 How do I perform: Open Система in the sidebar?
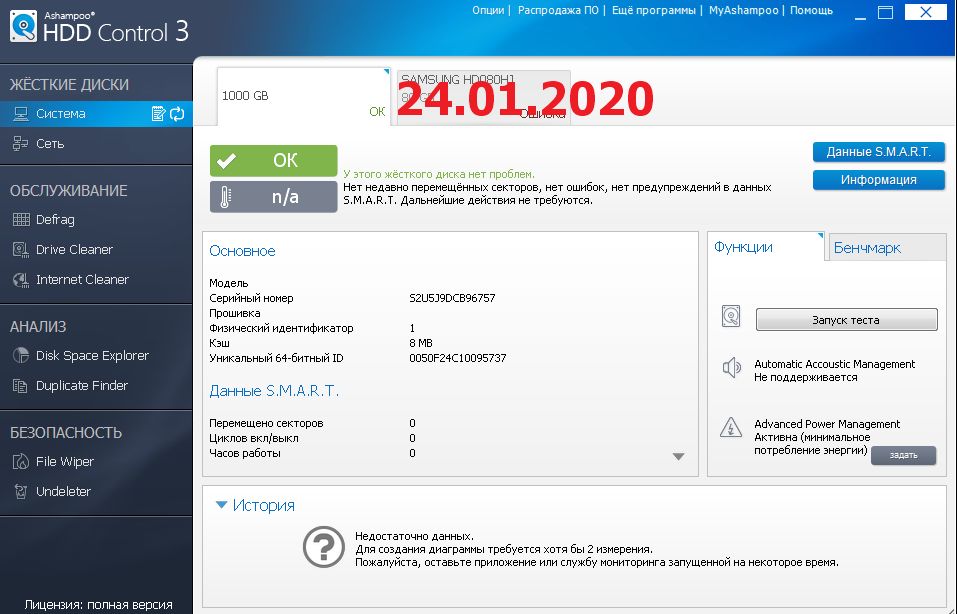click(96, 114)
